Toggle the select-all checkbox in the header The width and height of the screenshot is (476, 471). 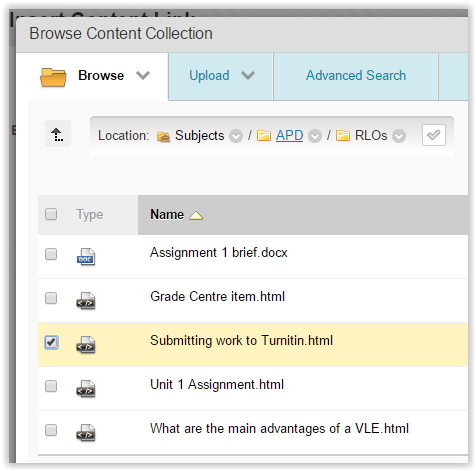pyautogui.click(x=51, y=214)
